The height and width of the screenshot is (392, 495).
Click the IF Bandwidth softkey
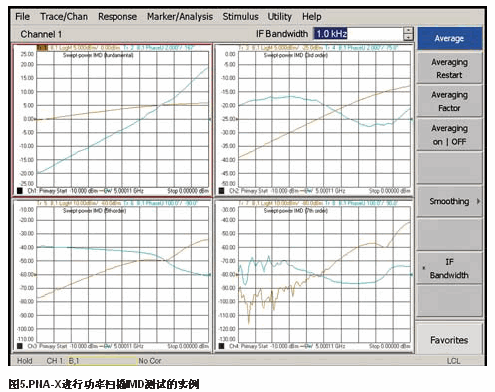[x=449, y=268]
